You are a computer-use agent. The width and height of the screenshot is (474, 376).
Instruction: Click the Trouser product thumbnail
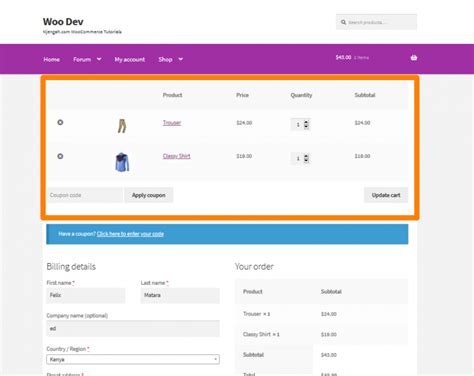click(x=122, y=126)
